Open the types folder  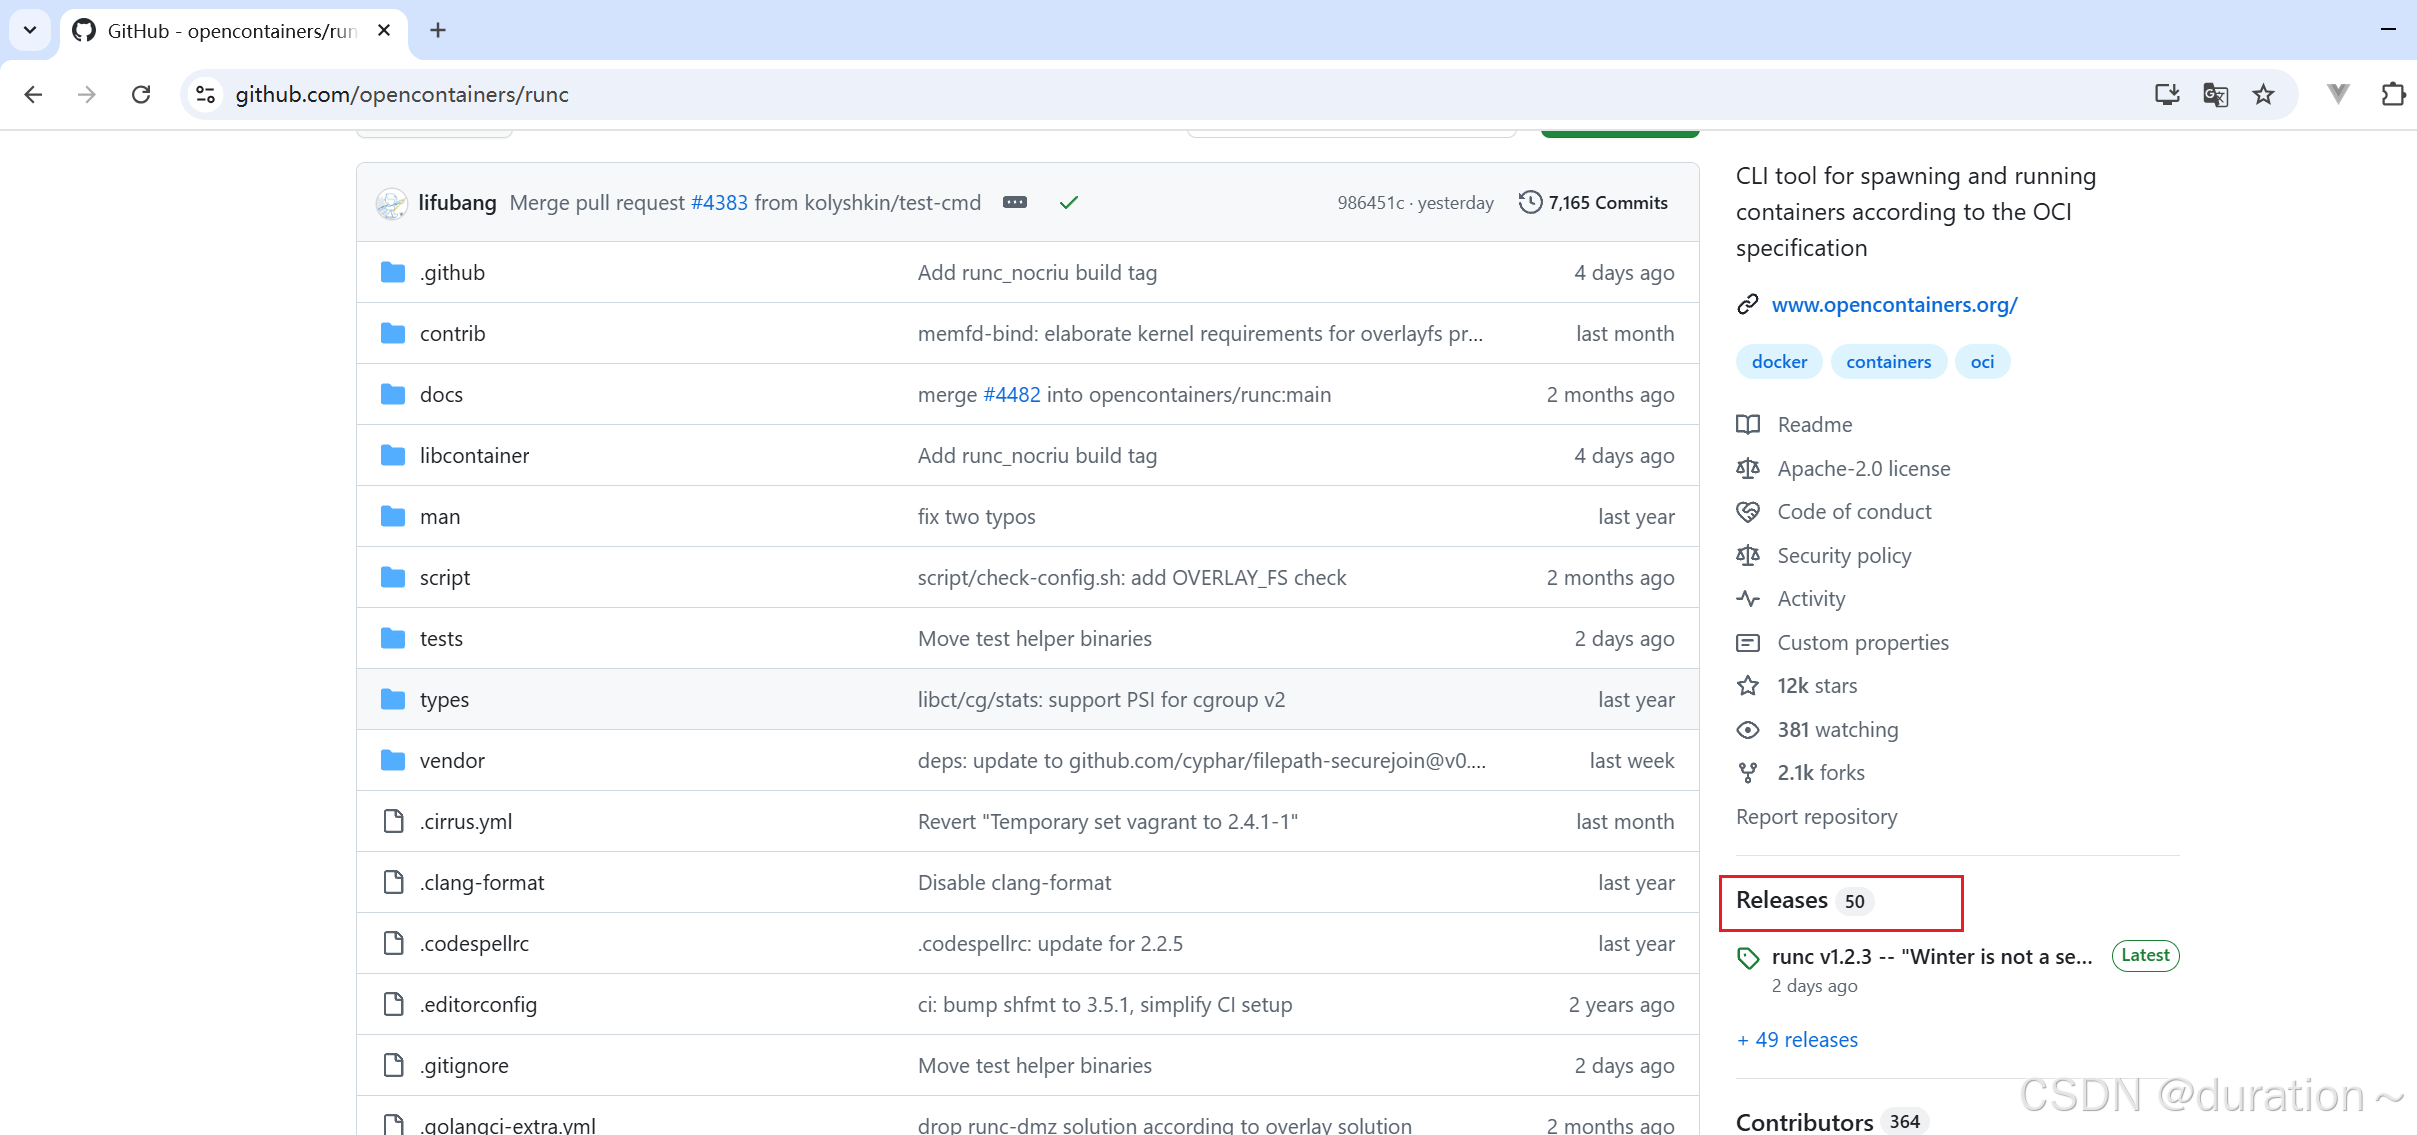click(444, 699)
